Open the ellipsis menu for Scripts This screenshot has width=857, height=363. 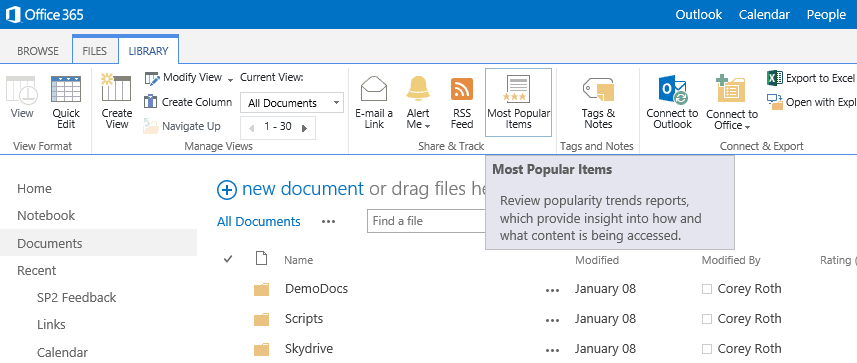553,320
